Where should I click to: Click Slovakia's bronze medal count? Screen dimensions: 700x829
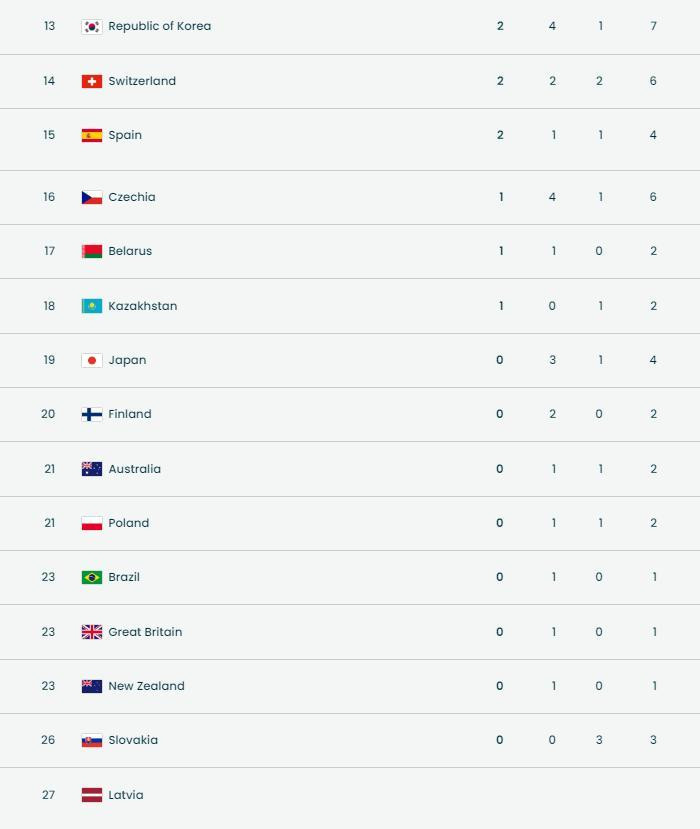tap(599, 740)
